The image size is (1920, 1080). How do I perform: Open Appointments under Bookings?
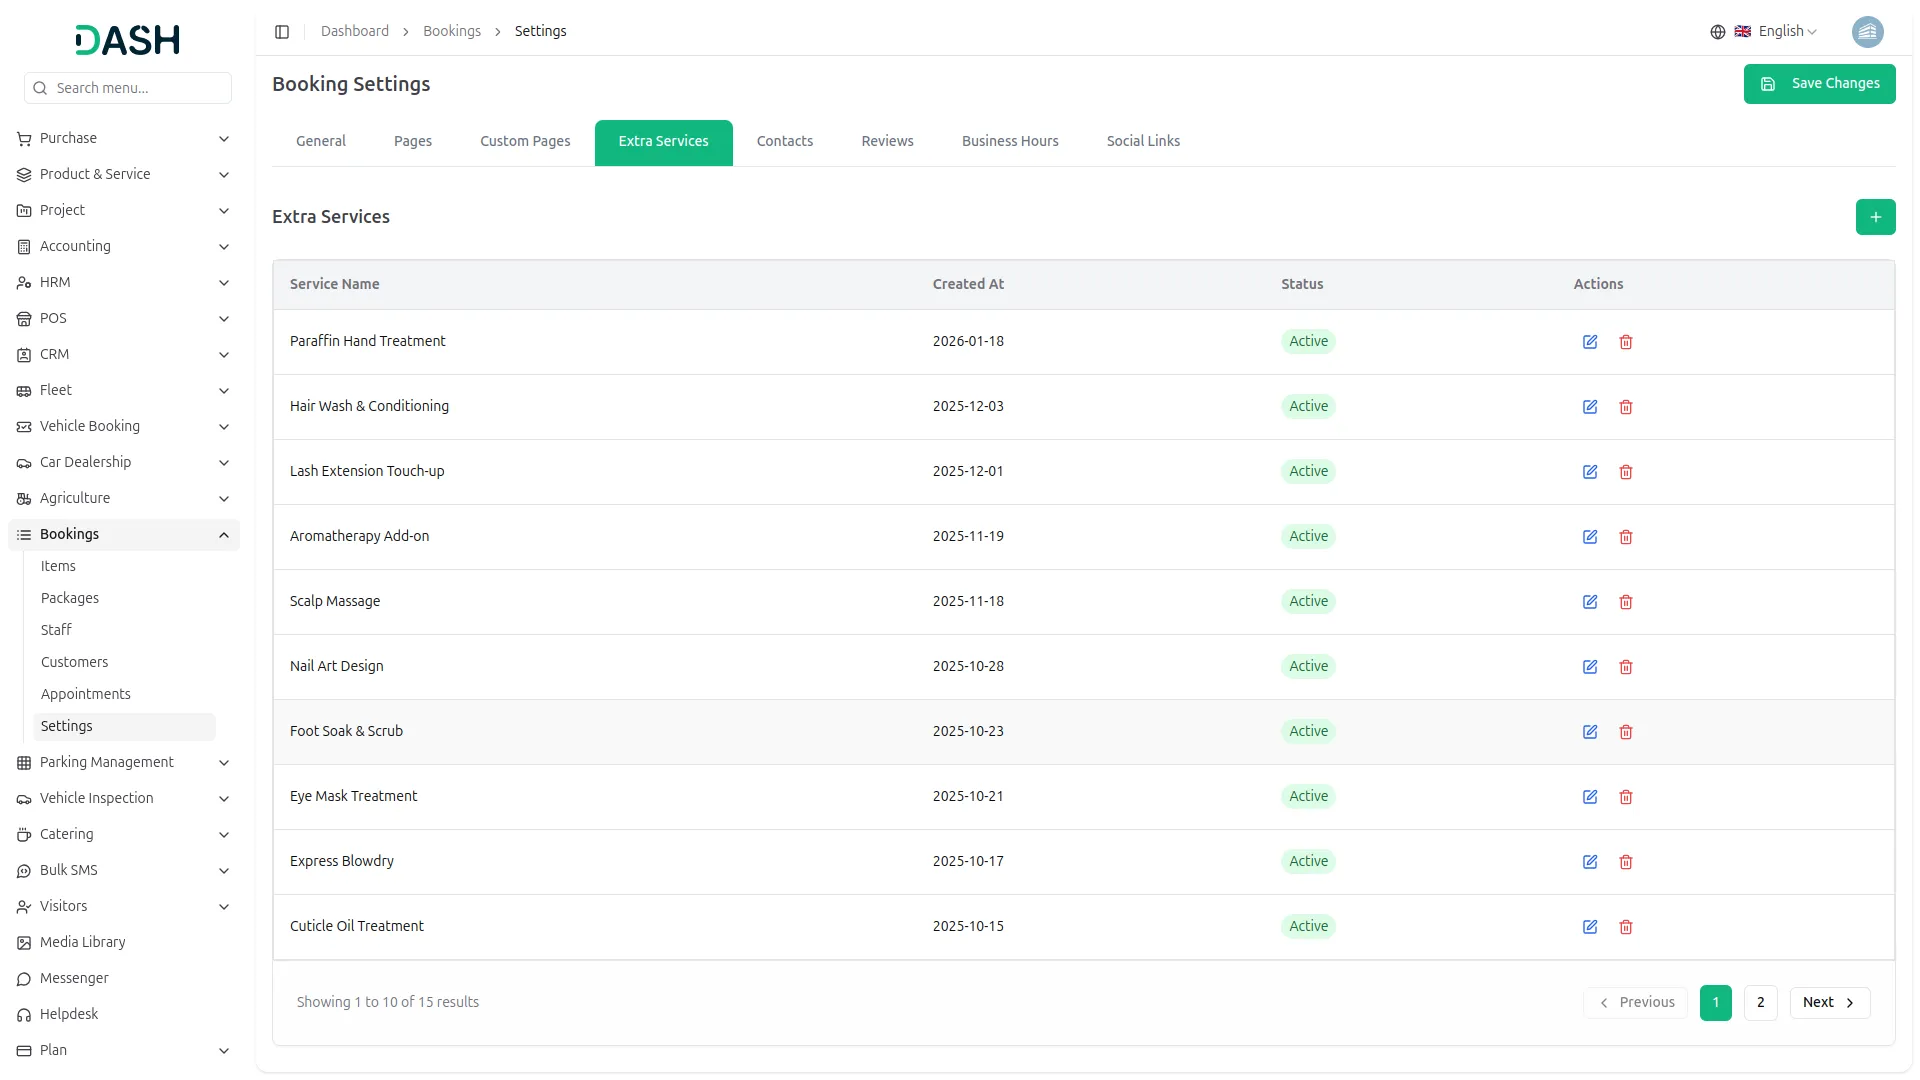point(86,694)
